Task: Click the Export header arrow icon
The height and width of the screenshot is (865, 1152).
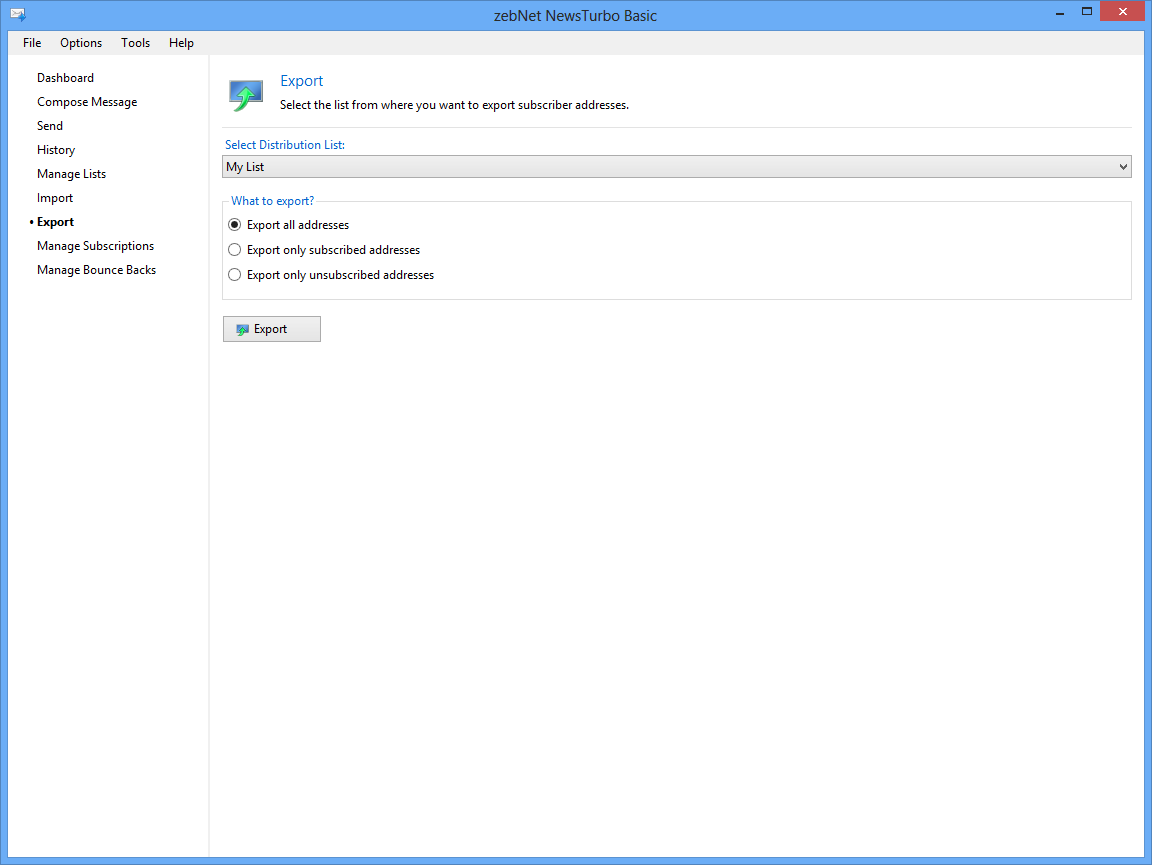Action: point(245,94)
